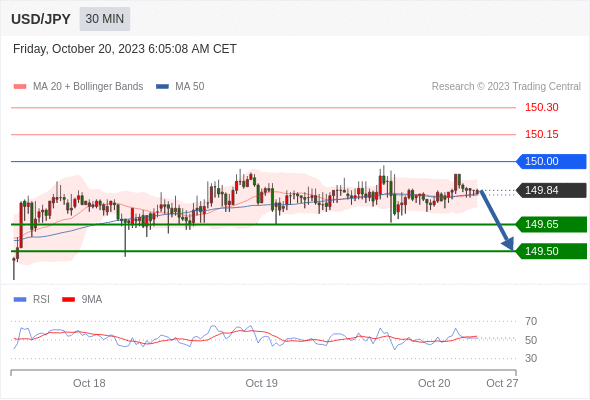Screen dimensions: 590x400
Task: Select the USD/JPY pair title
Action: point(41,19)
